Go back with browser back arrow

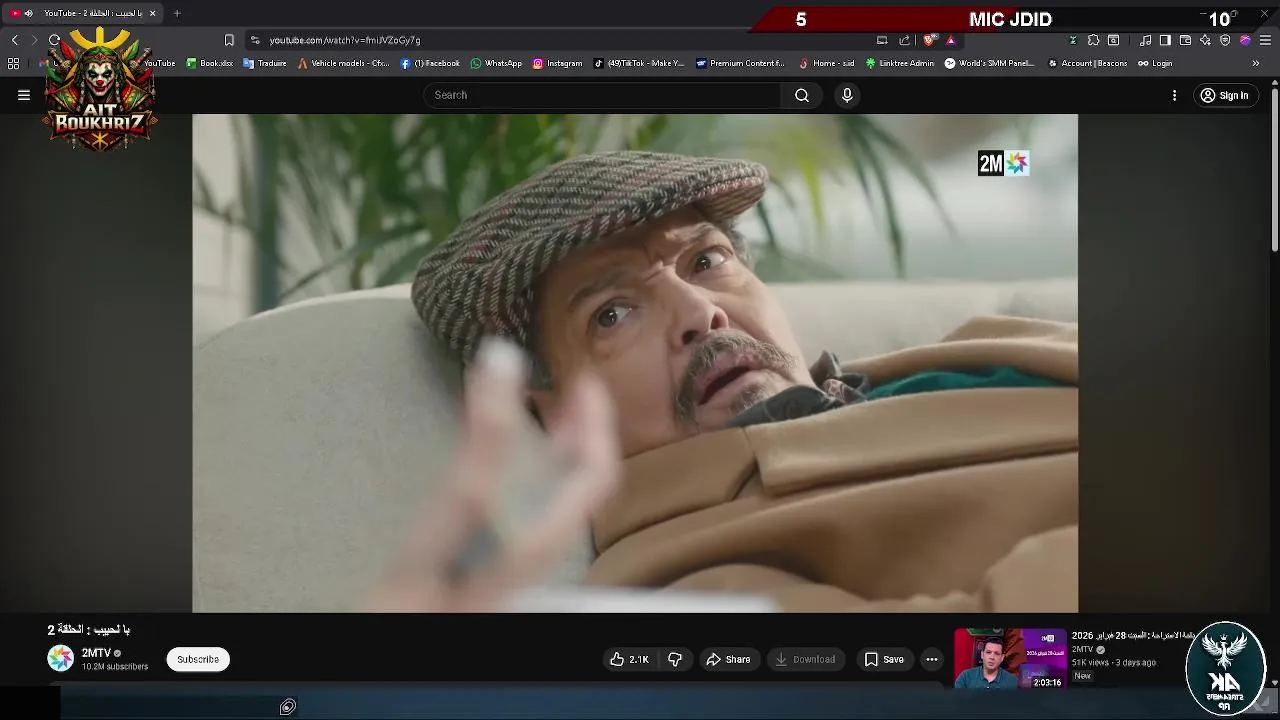14,40
